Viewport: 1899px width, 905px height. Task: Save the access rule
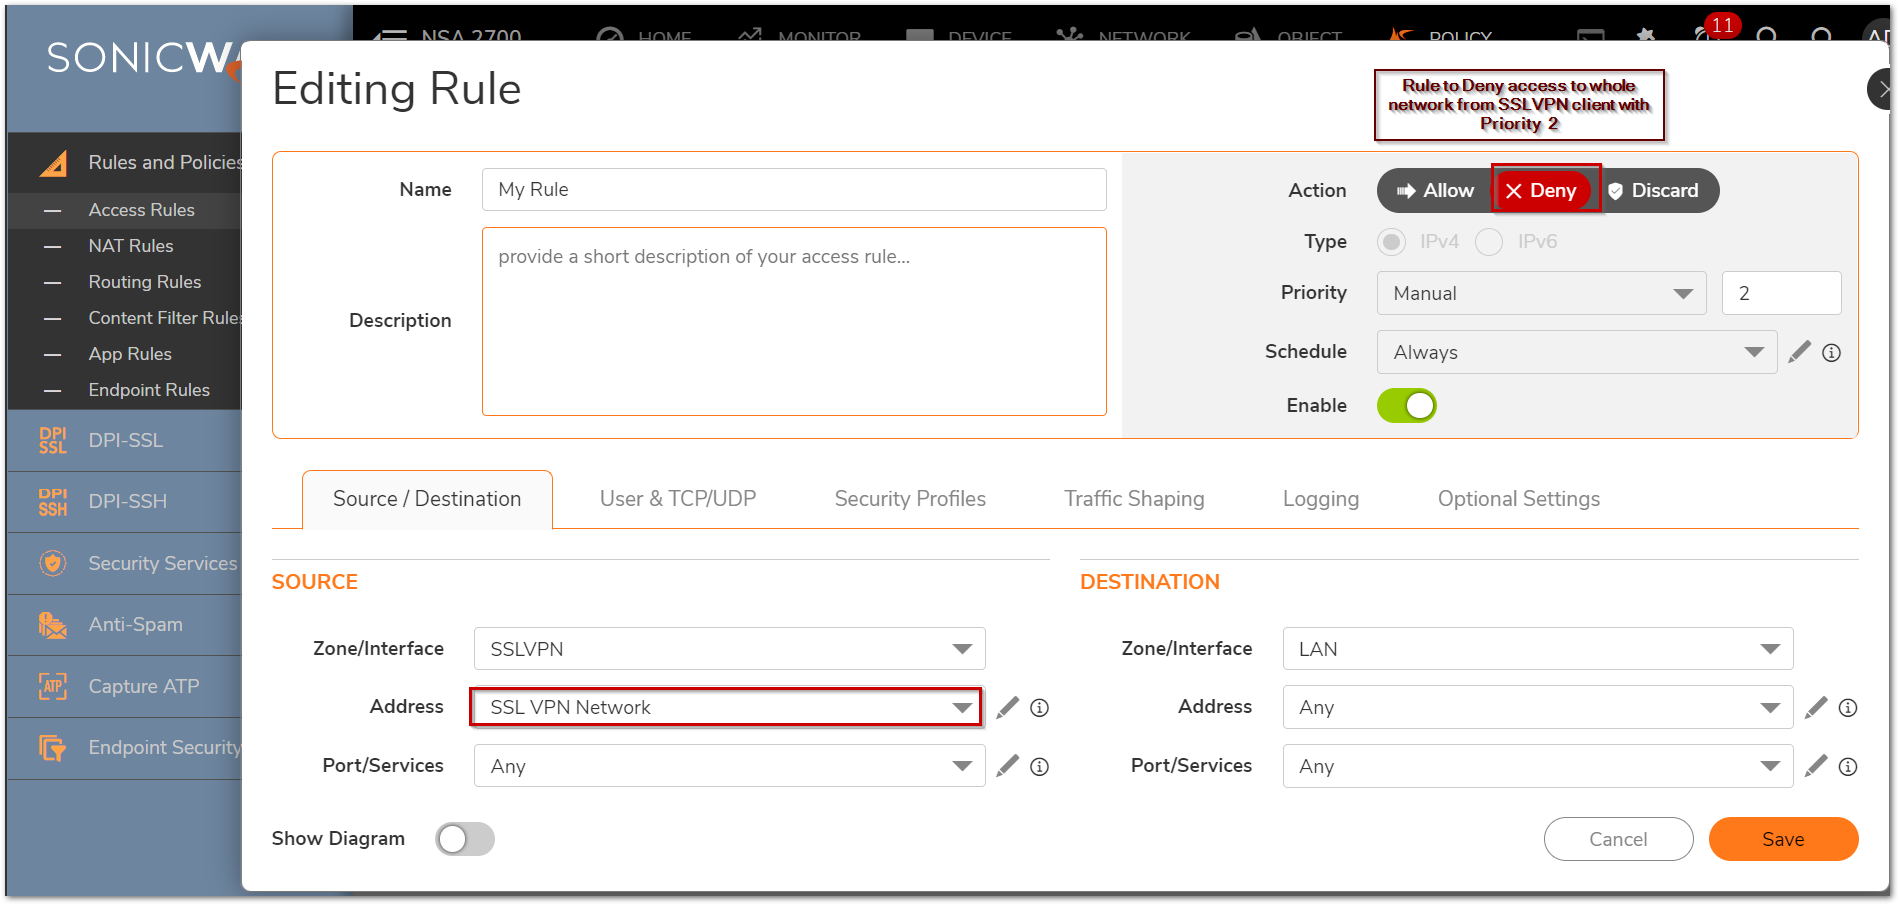click(1782, 839)
